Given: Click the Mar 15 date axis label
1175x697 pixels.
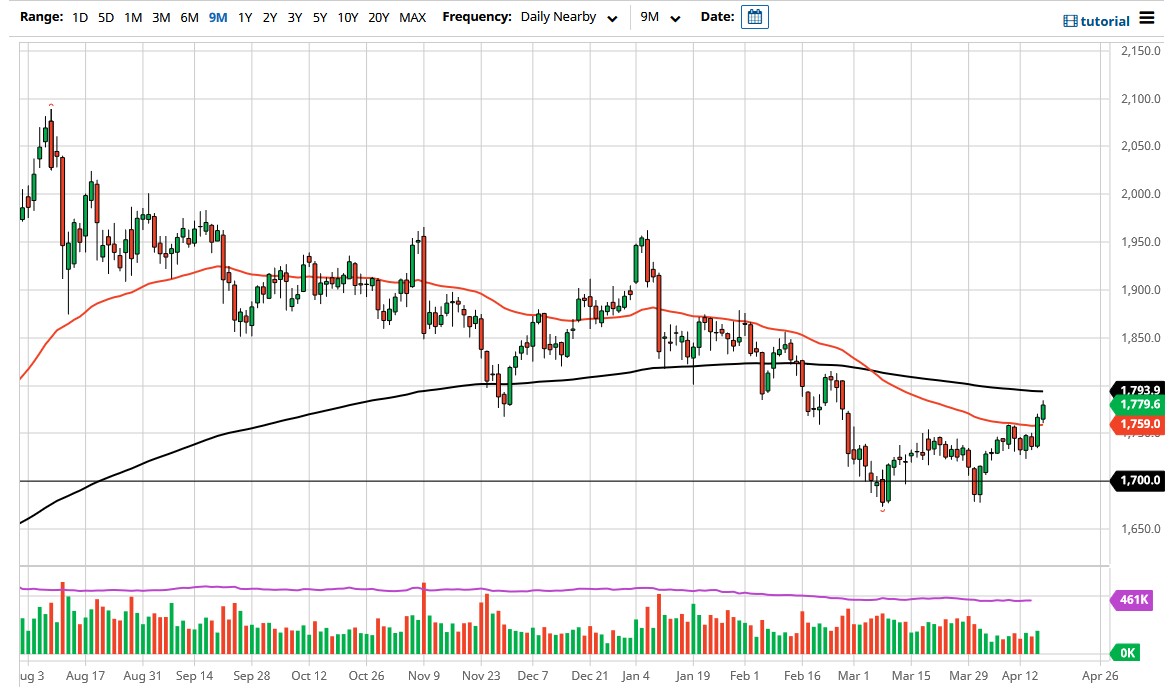Looking at the screenshot, I should 911,676.
